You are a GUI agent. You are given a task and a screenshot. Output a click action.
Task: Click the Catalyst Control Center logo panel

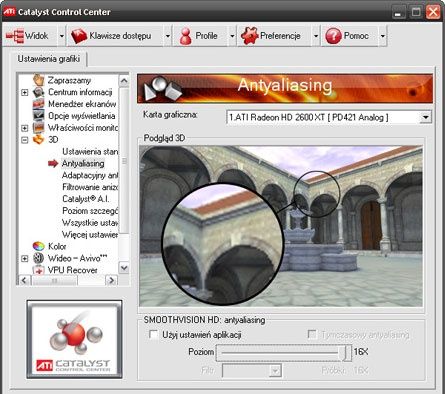pyautogui.click(x=75, y=339)
